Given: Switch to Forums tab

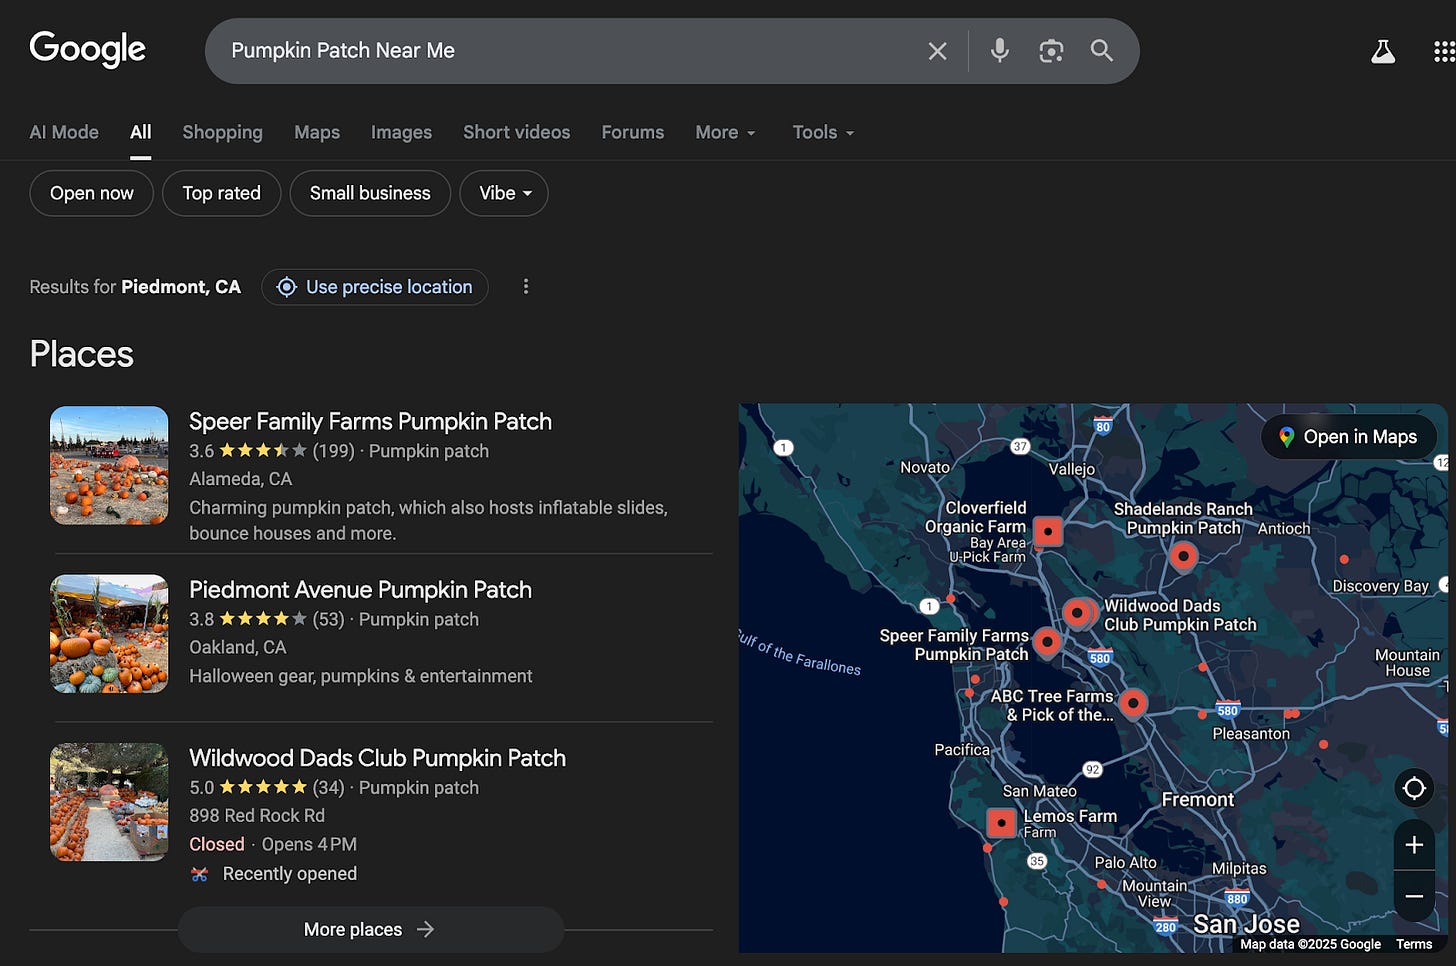Looking at the screenshot, I should [633, 132].
